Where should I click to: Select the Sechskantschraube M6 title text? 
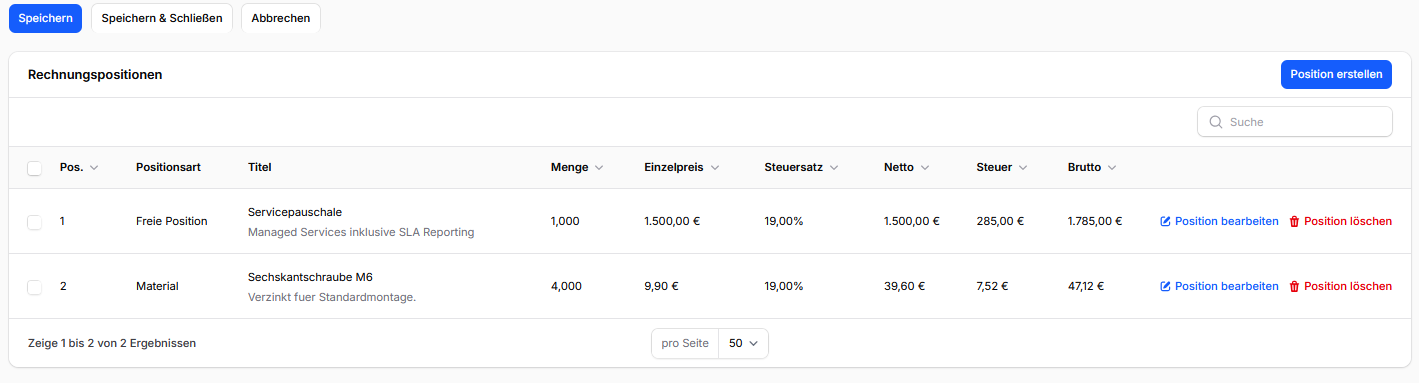[310, 277]
